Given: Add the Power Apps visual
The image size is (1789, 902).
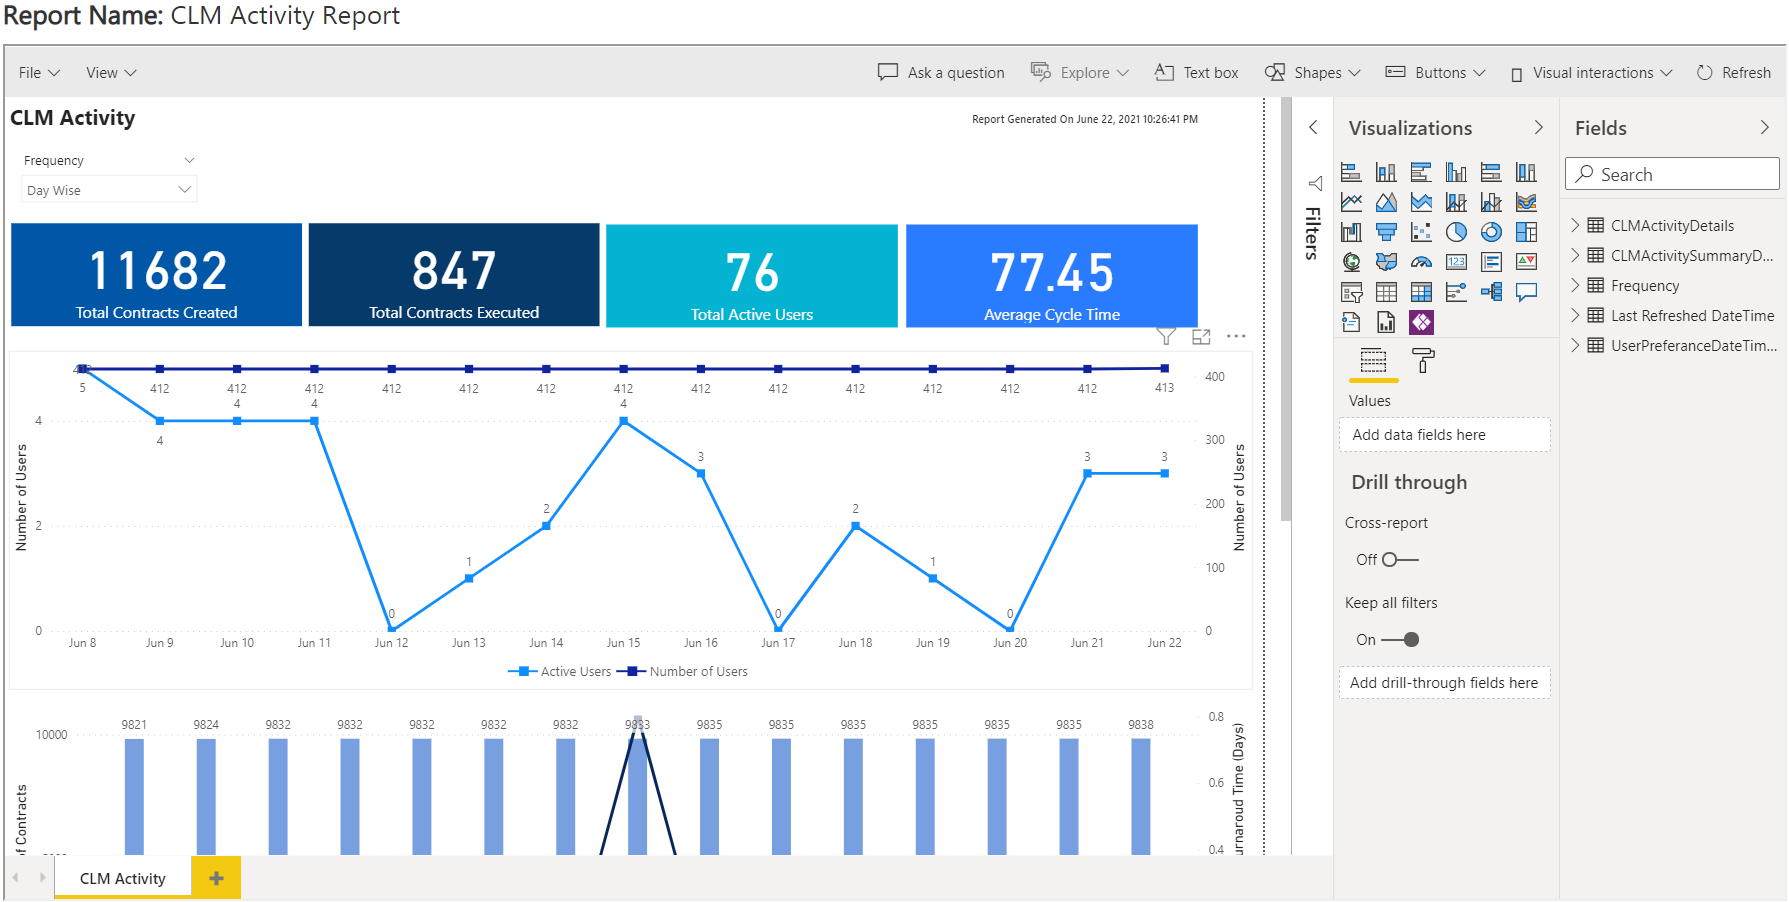Looking at the screenshot, I should point(1421,322).
